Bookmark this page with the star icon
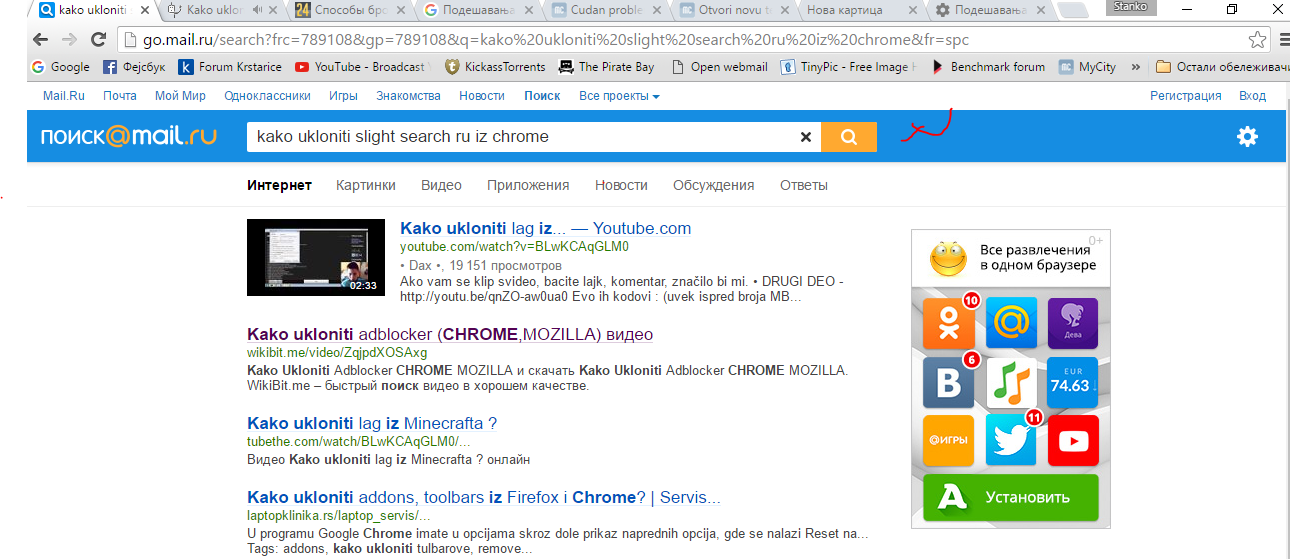 pos(1257,41)
